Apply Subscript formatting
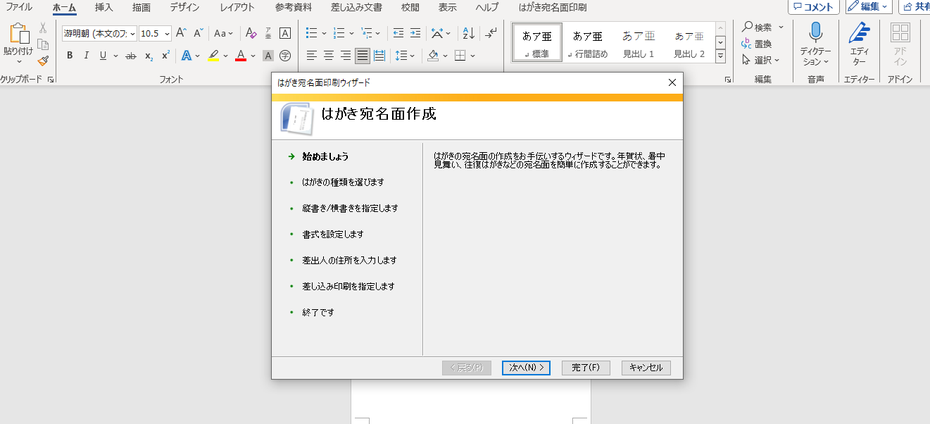Image resolution: width=930 pixels, height=424 pixels. pos(149,56)
